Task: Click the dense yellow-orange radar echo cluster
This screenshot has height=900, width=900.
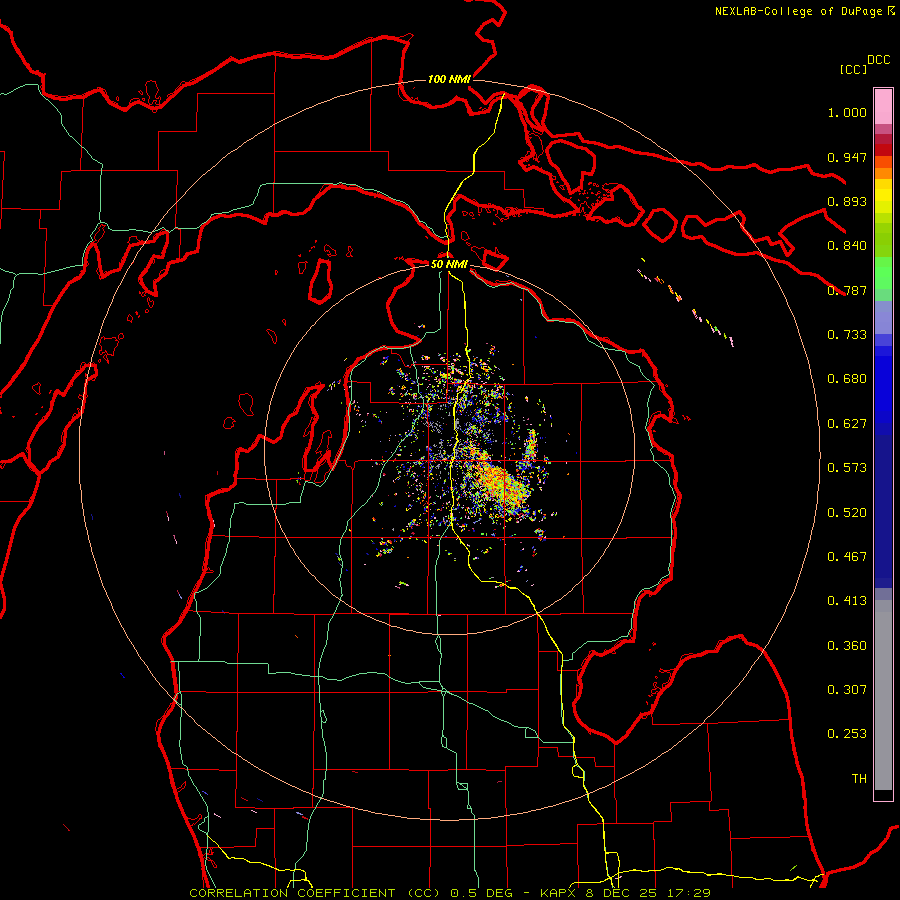Action: point(499,481)
